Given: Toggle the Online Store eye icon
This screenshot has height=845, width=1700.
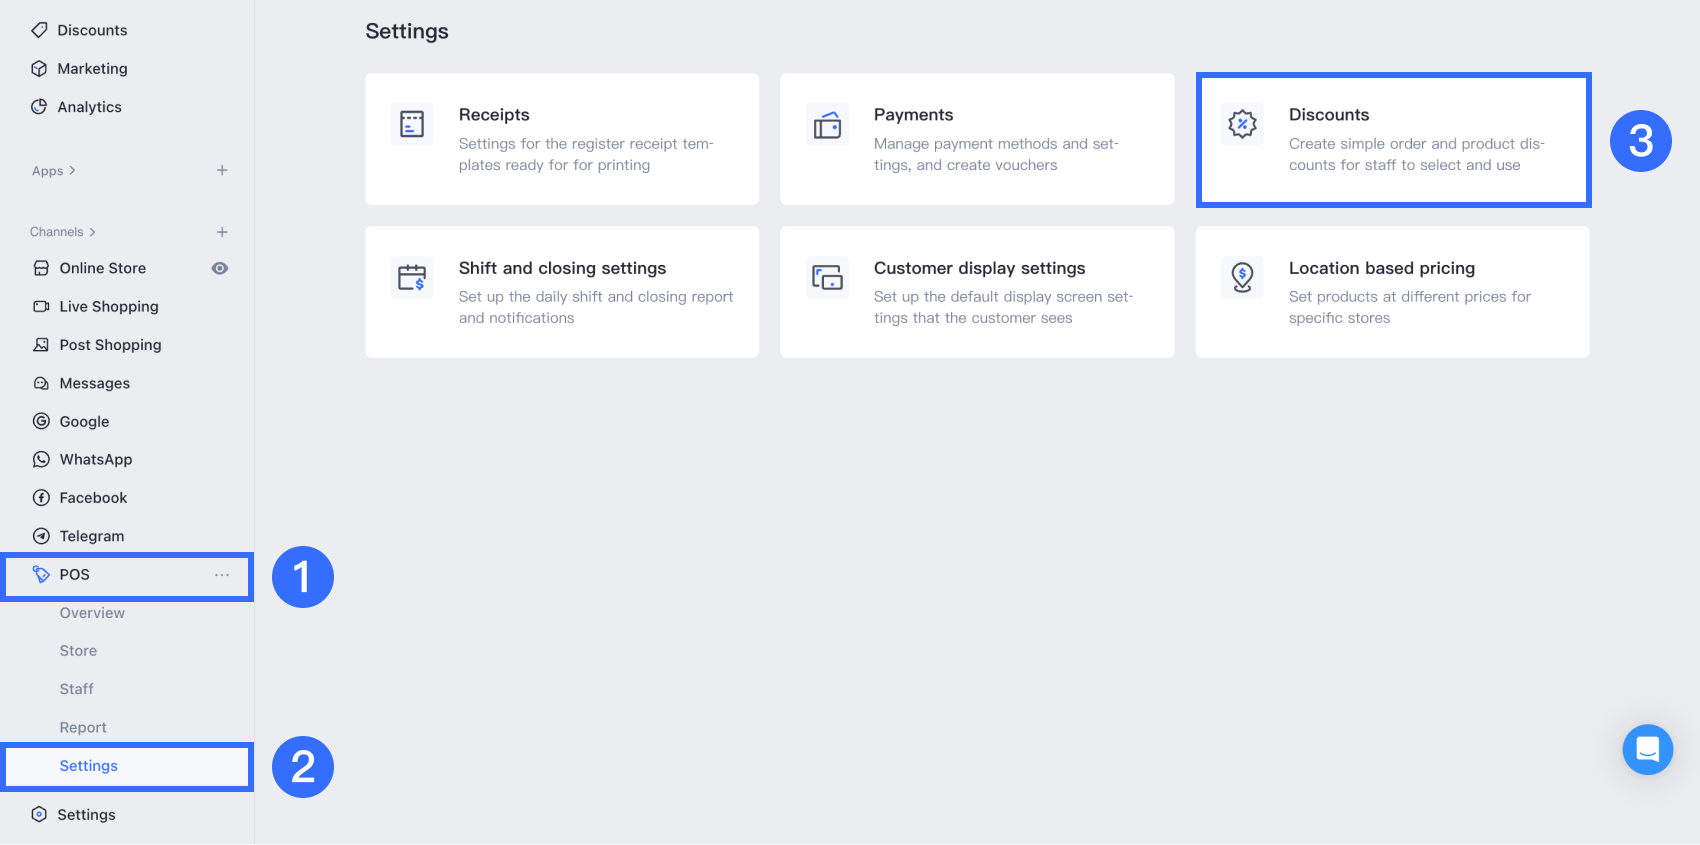Looking at the screenshot, I should [220, 268].
